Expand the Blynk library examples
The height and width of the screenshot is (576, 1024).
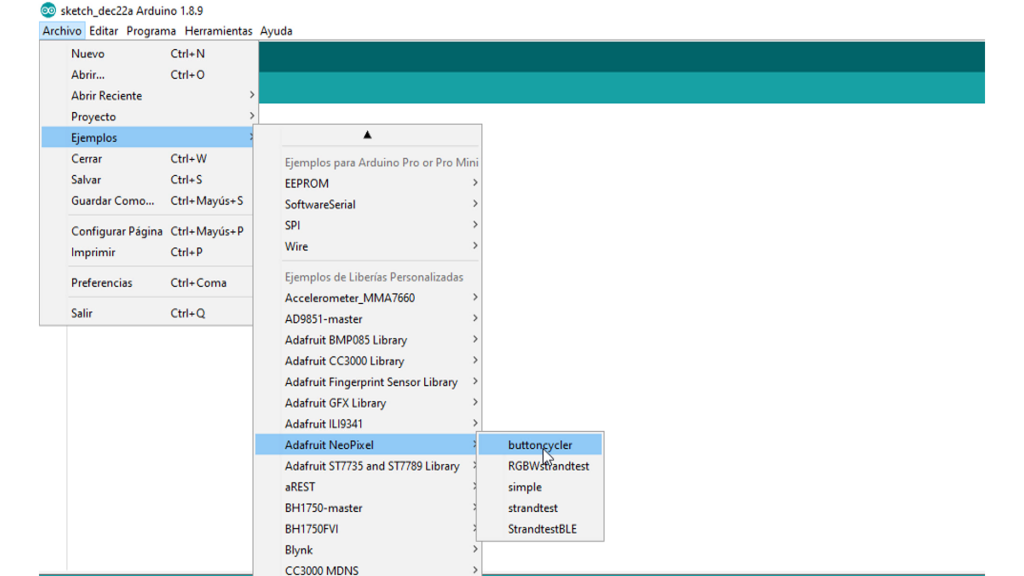pyautogui.click(x=299, y=550)
